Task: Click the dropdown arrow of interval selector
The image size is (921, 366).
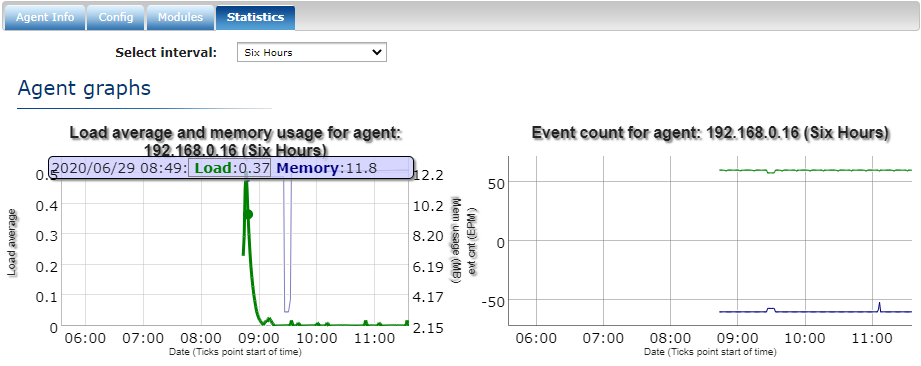Action: tap(377, 52)
